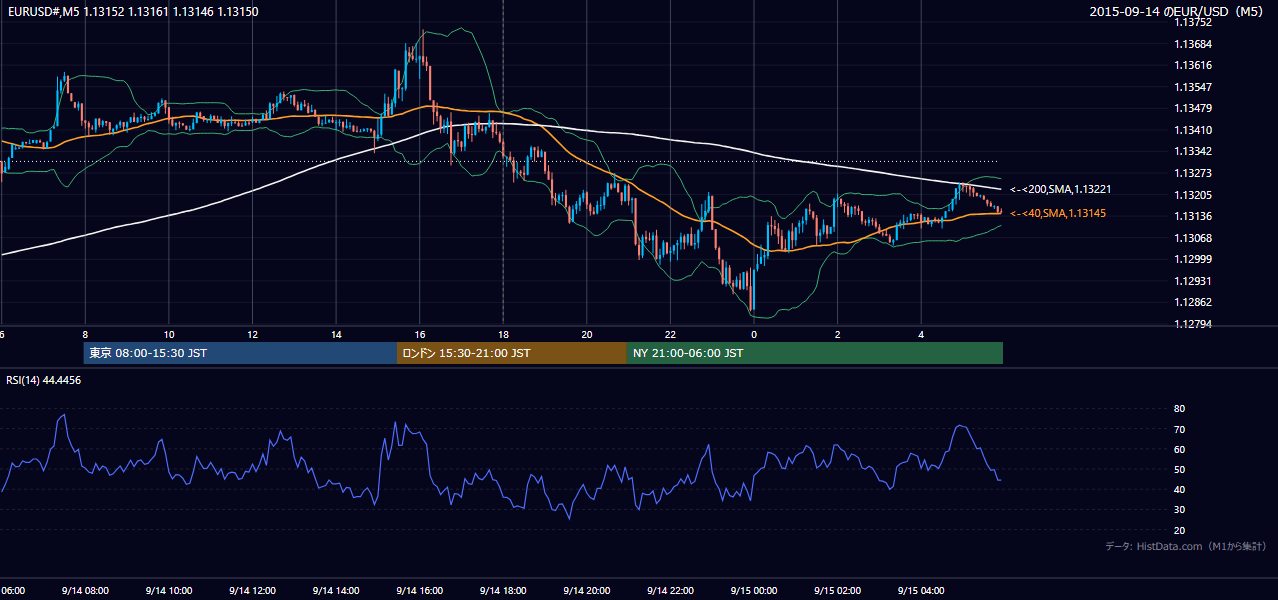
Task: Click price level 1.12862 on axis
Action: point(1195,302)
